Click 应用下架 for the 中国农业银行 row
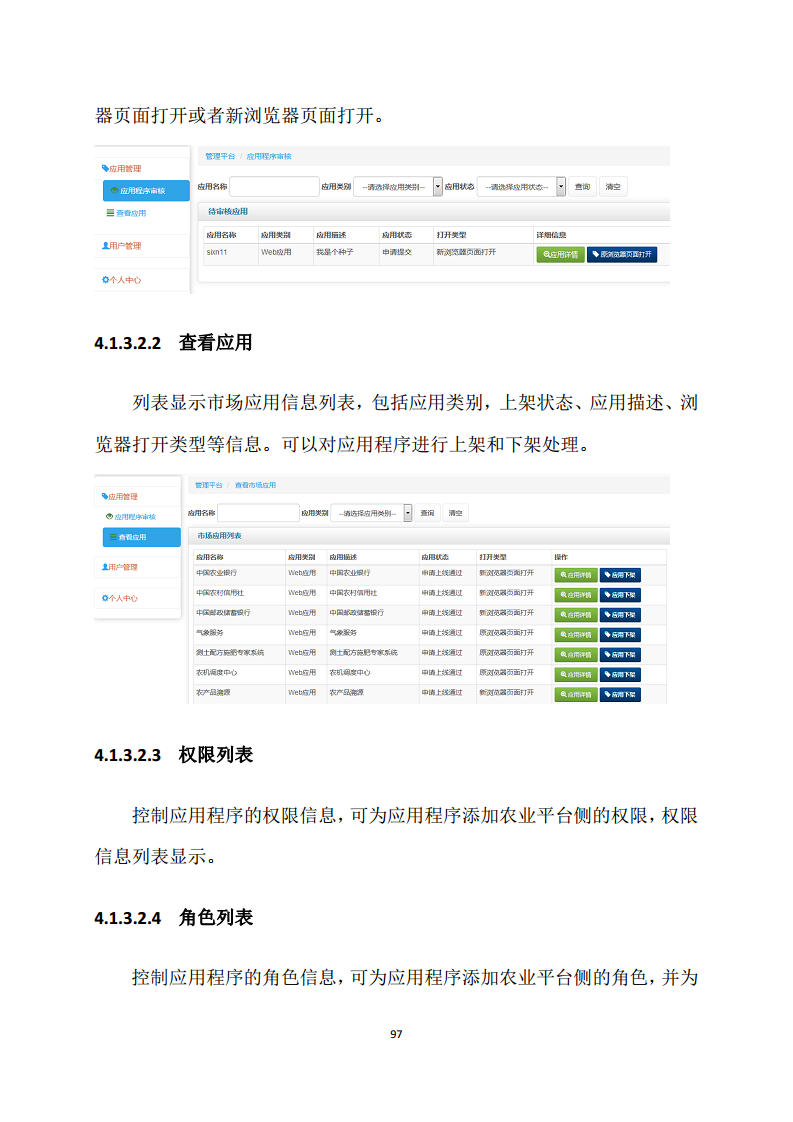Screen dimensions: 793x1122 coord(621,575)
